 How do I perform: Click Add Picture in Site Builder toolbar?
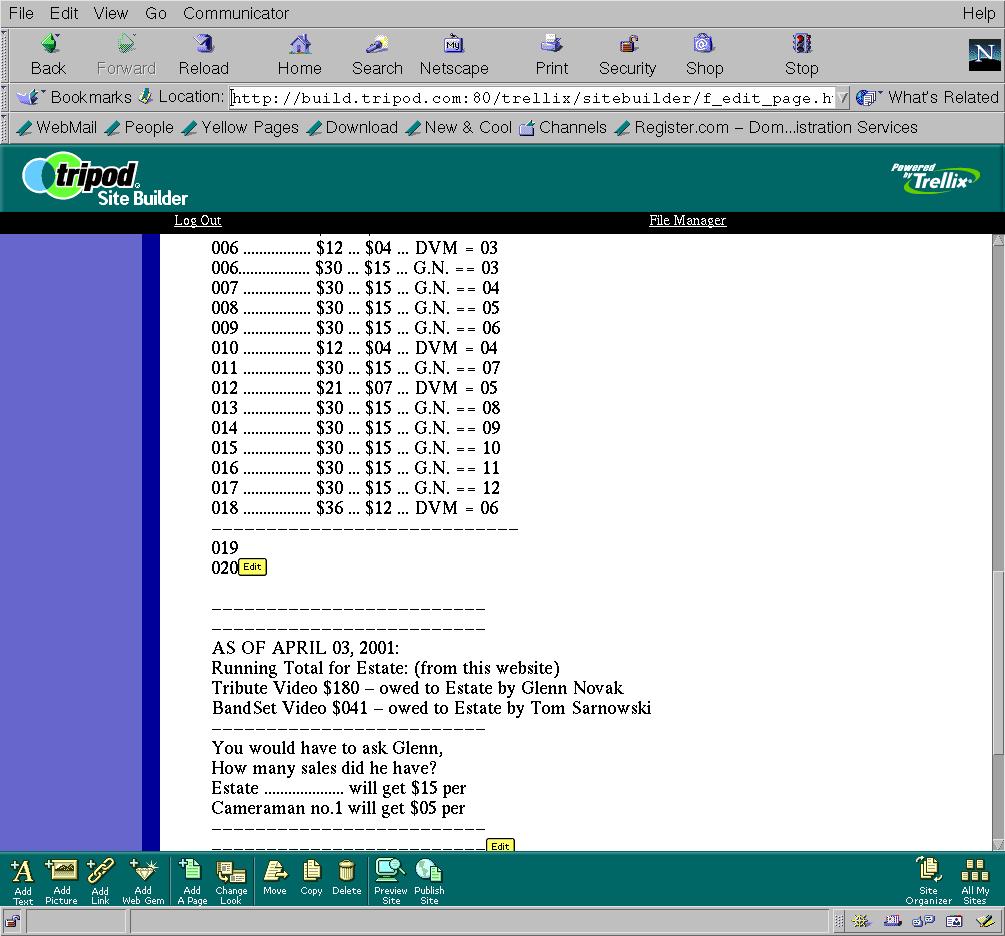tap(62, 882)
